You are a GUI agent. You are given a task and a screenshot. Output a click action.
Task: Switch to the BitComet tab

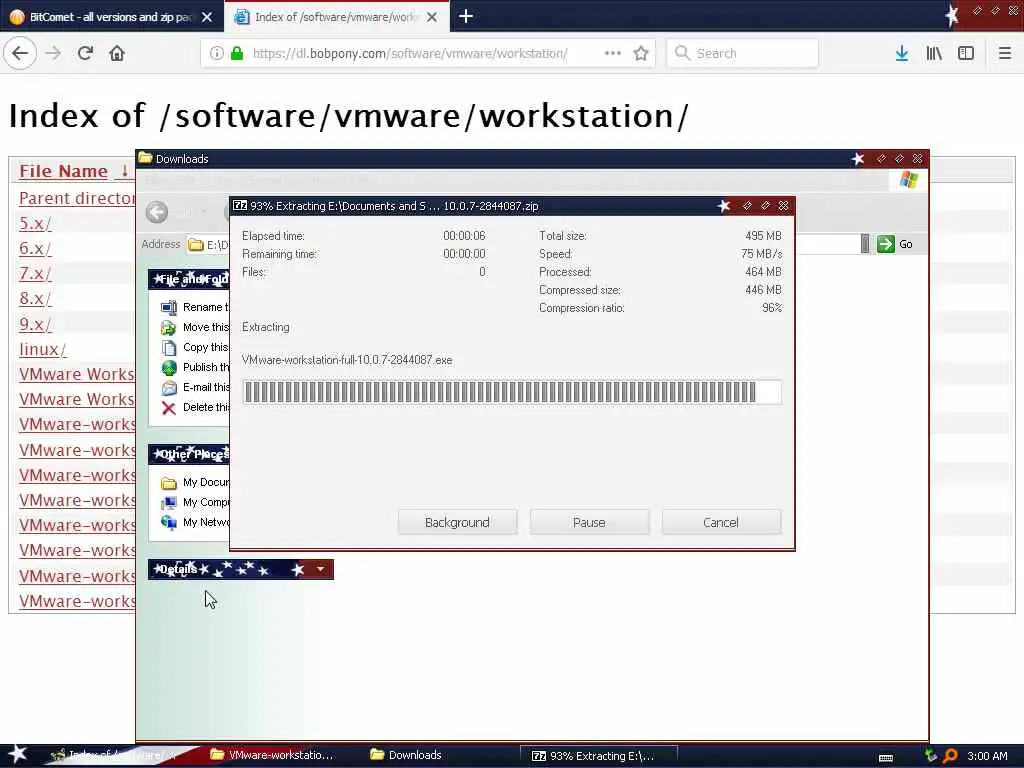click(112, 17)
